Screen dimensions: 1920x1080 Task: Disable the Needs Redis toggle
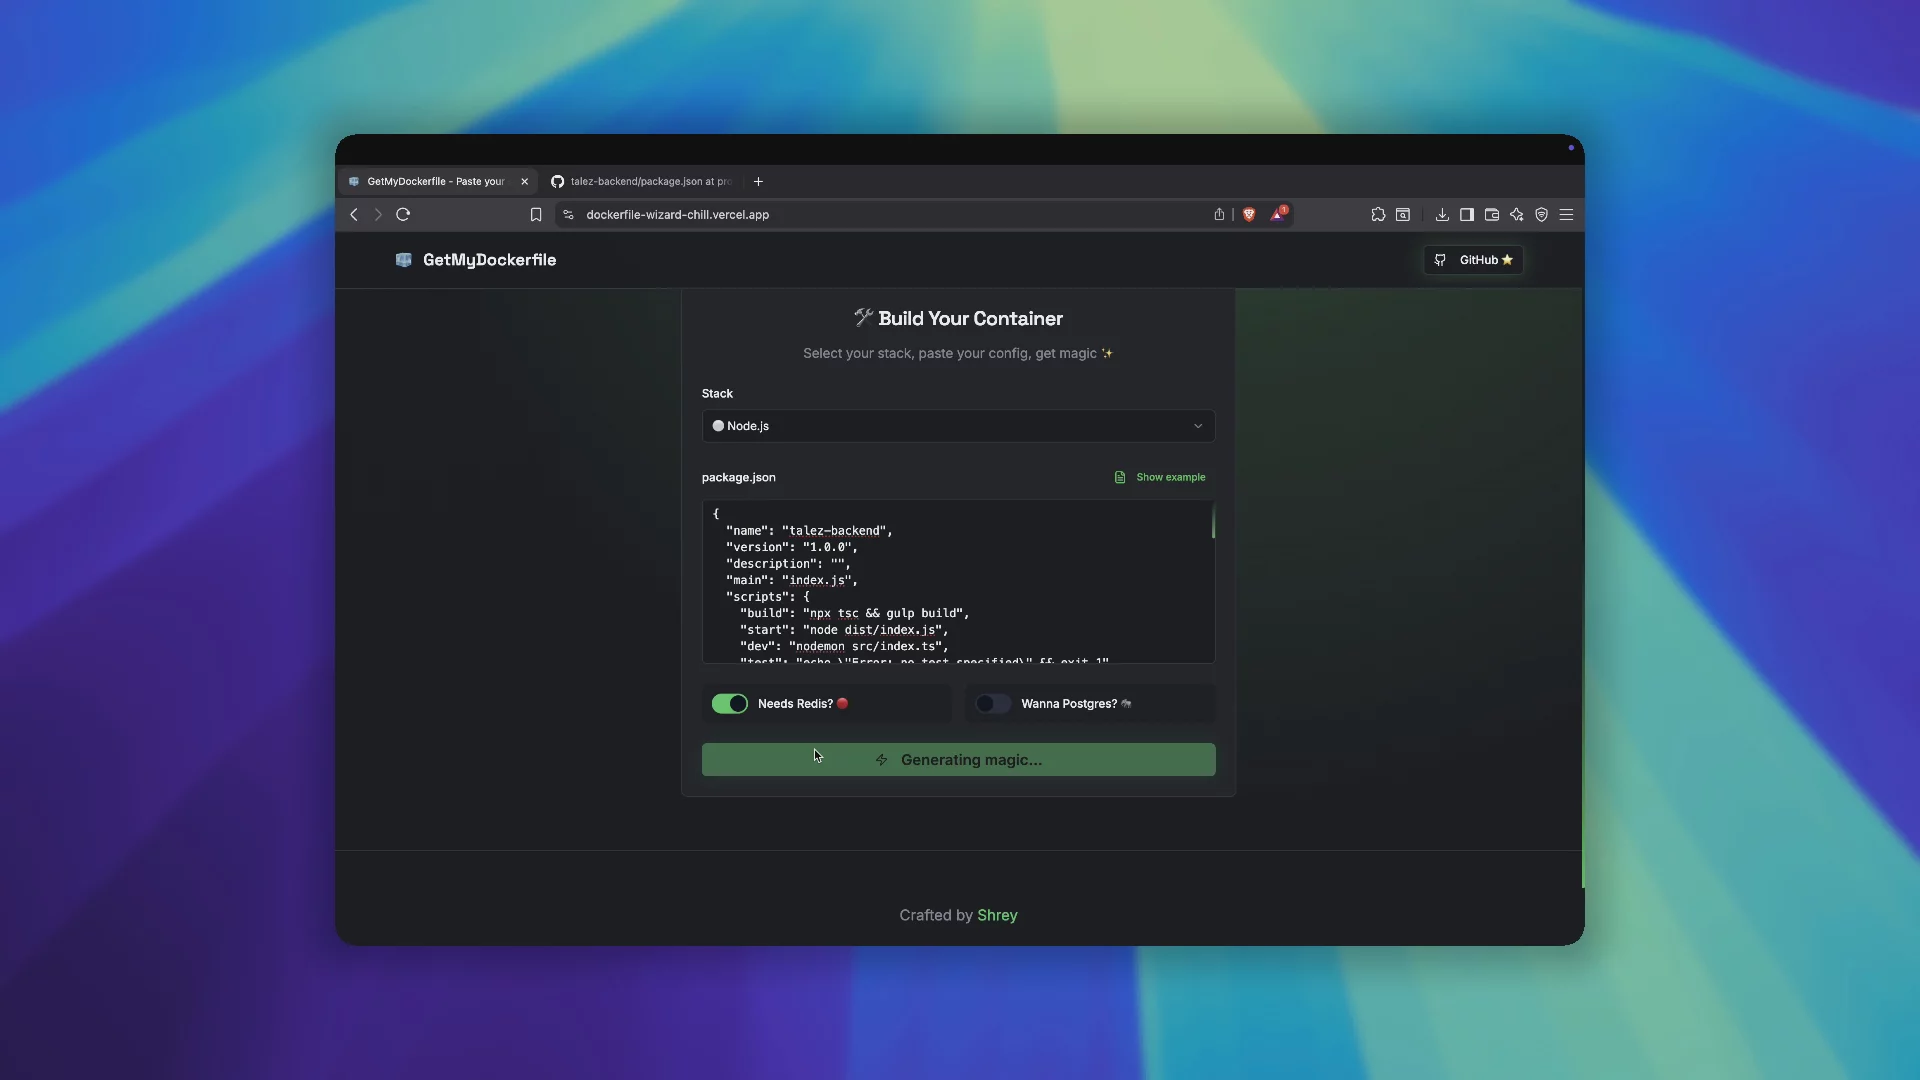729,703
